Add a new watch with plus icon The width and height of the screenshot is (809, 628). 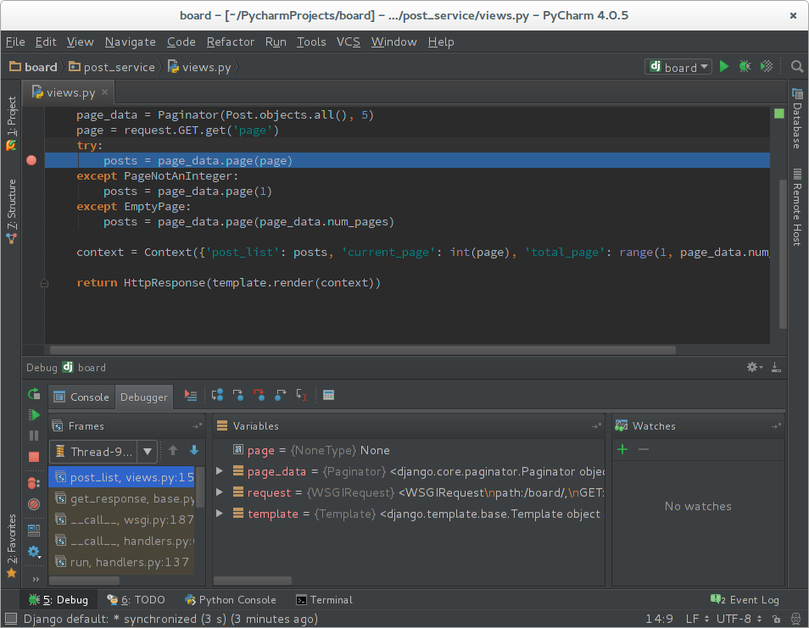[622, 449]
